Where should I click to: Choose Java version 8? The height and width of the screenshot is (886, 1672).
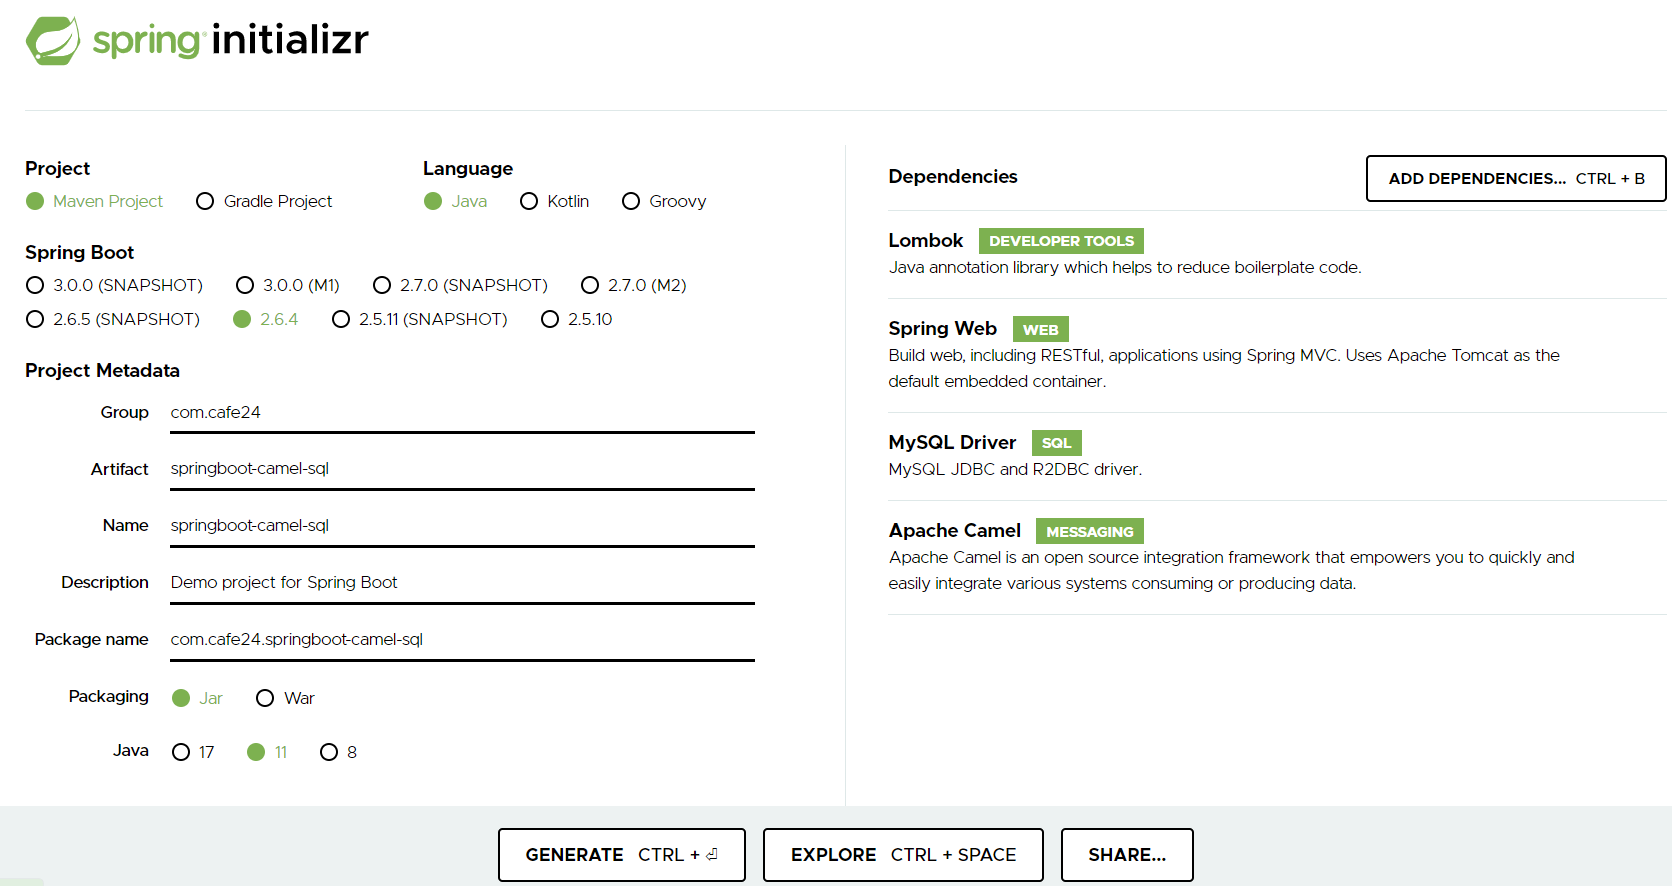(x=338, y=752)
